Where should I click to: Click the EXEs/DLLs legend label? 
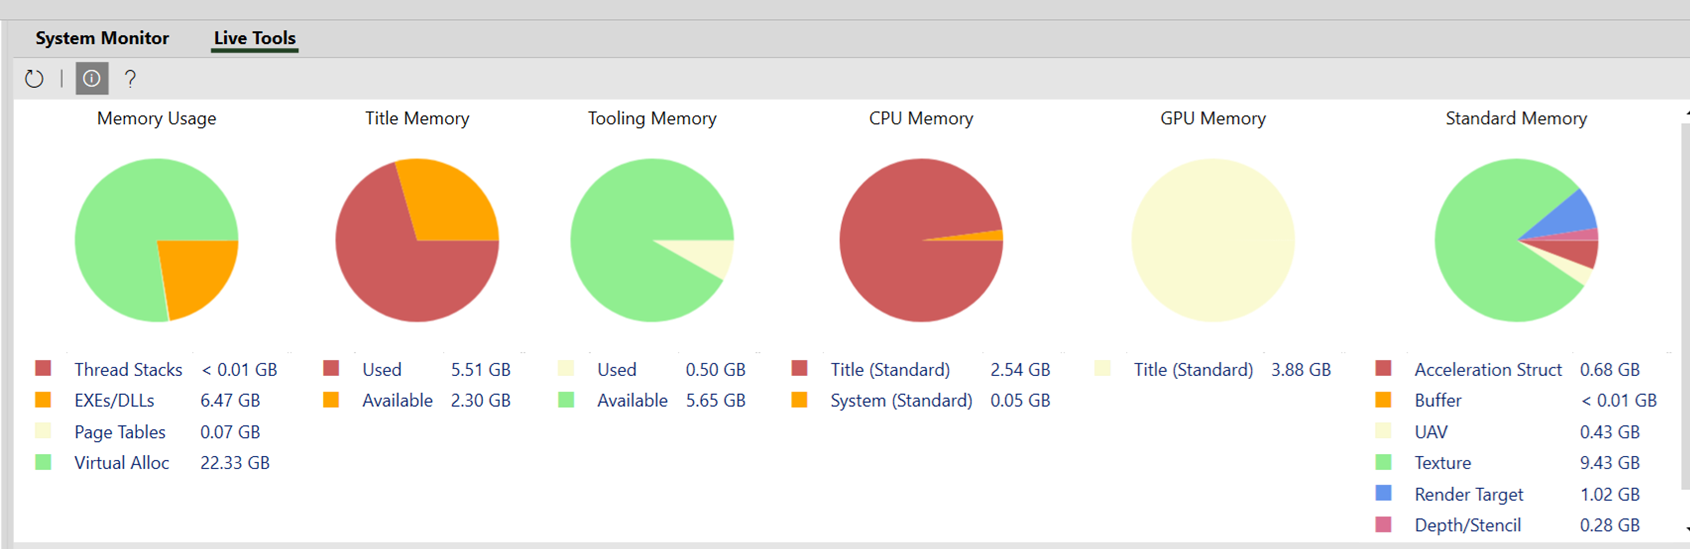coord(114,401)
